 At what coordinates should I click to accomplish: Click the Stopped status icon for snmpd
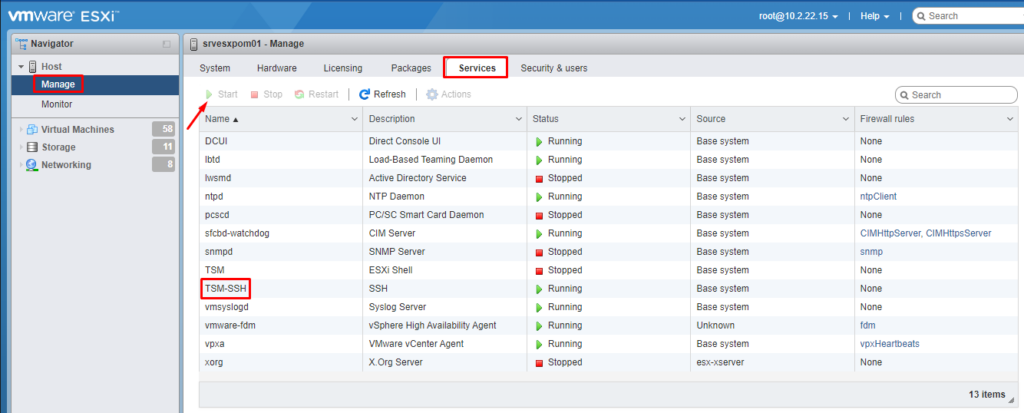tap(539, 252)
